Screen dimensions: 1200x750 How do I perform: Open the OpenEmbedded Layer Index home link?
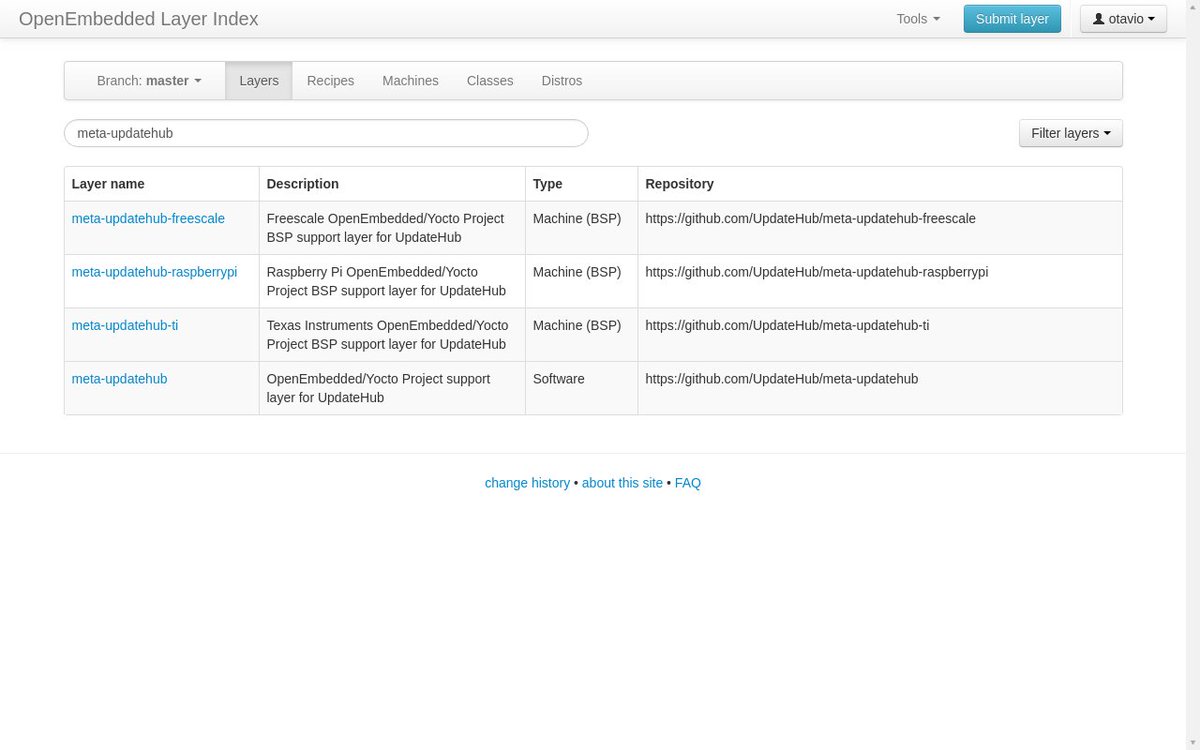click(138, 19)
